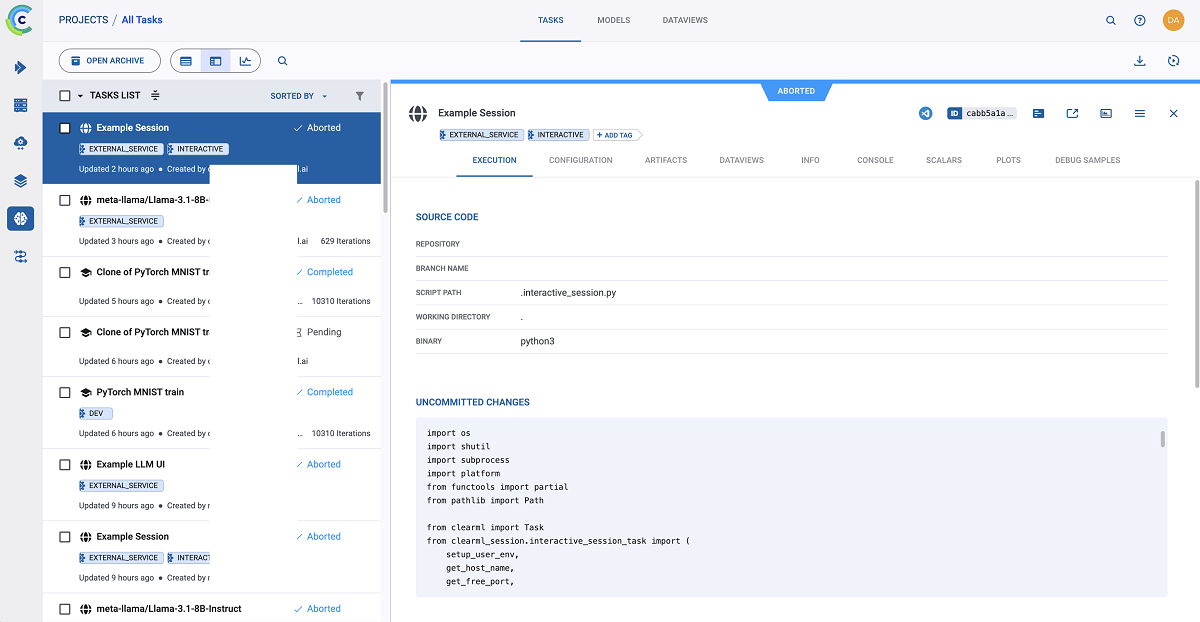Select the checkbox for the Example LLM UI task
Image resolution: width=1200 pixels, height=622 pixels.
point(65,465)
